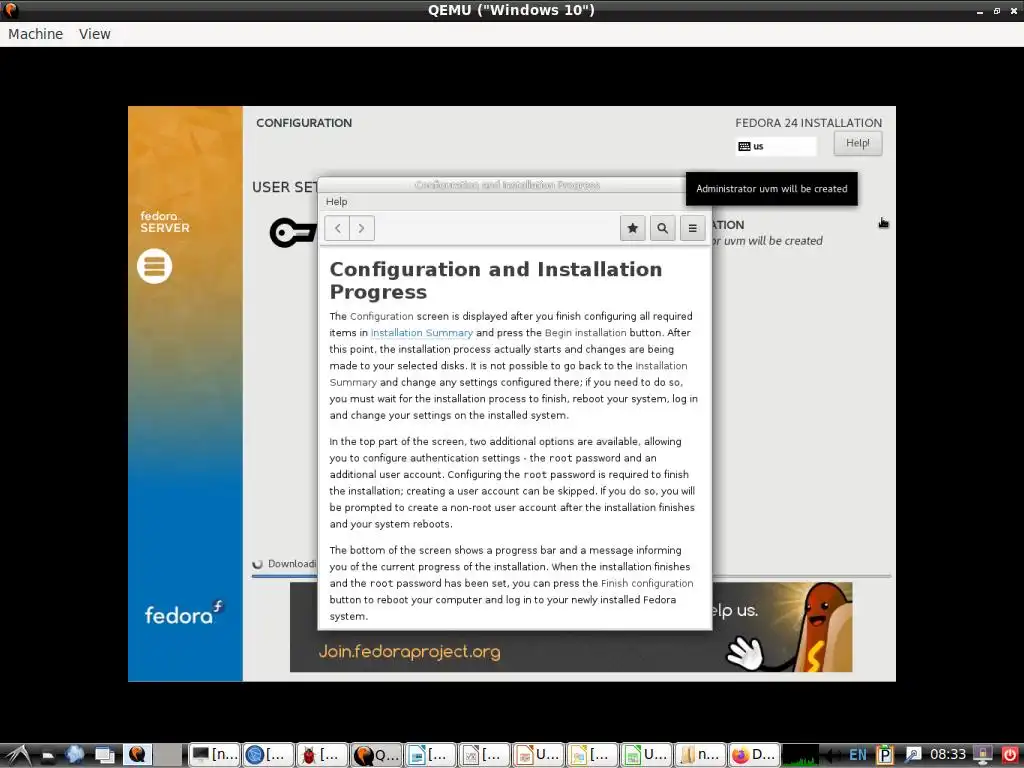Viewport: 1024px width, 768px height.
Task: Switch to the blue globe taskbar task
Action: click(x=268, y=755)
